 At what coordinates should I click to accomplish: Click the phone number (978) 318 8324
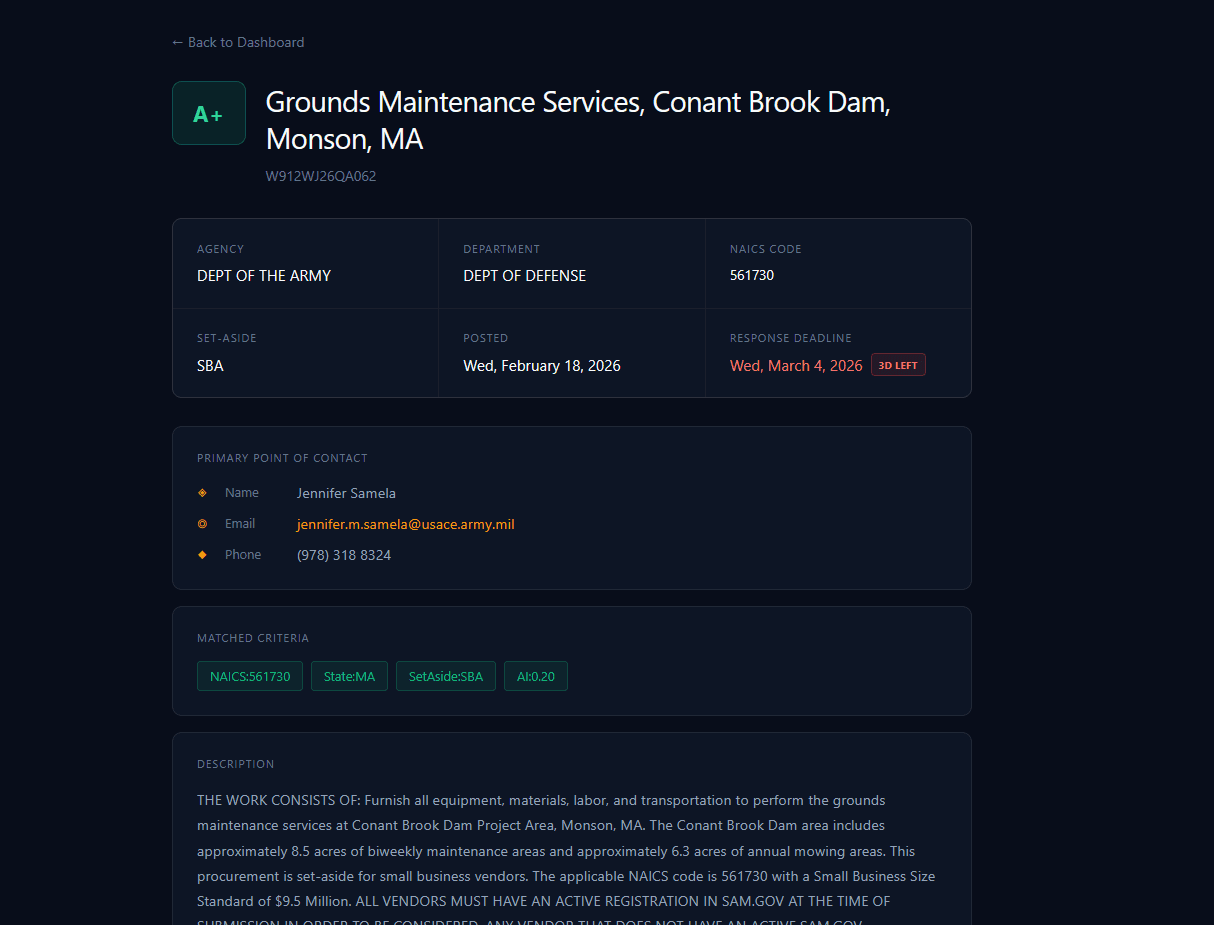tap(344, 554)
